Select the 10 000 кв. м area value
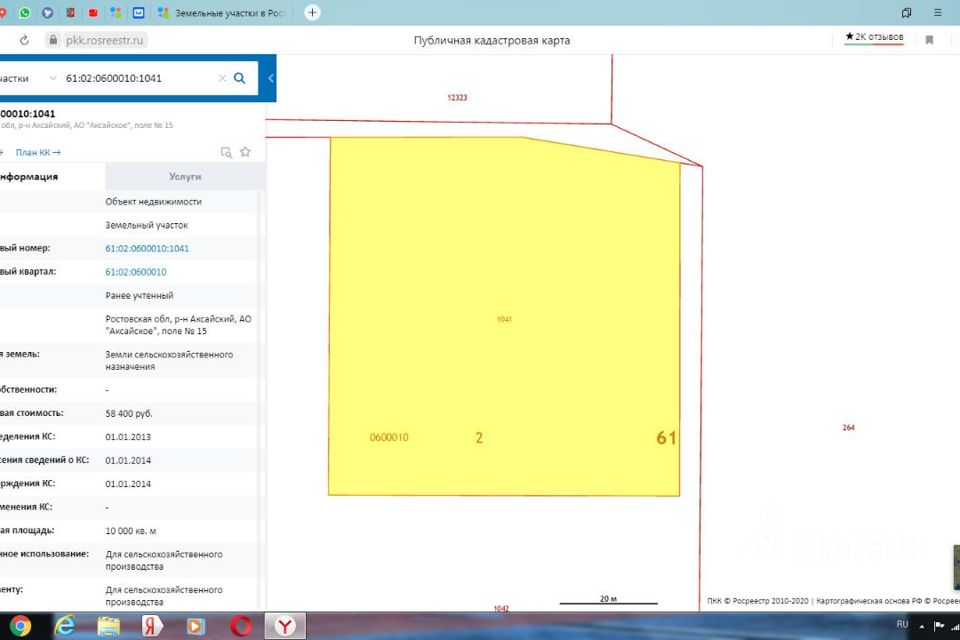This screenshot has height=640, width=960. coord(130,531)
